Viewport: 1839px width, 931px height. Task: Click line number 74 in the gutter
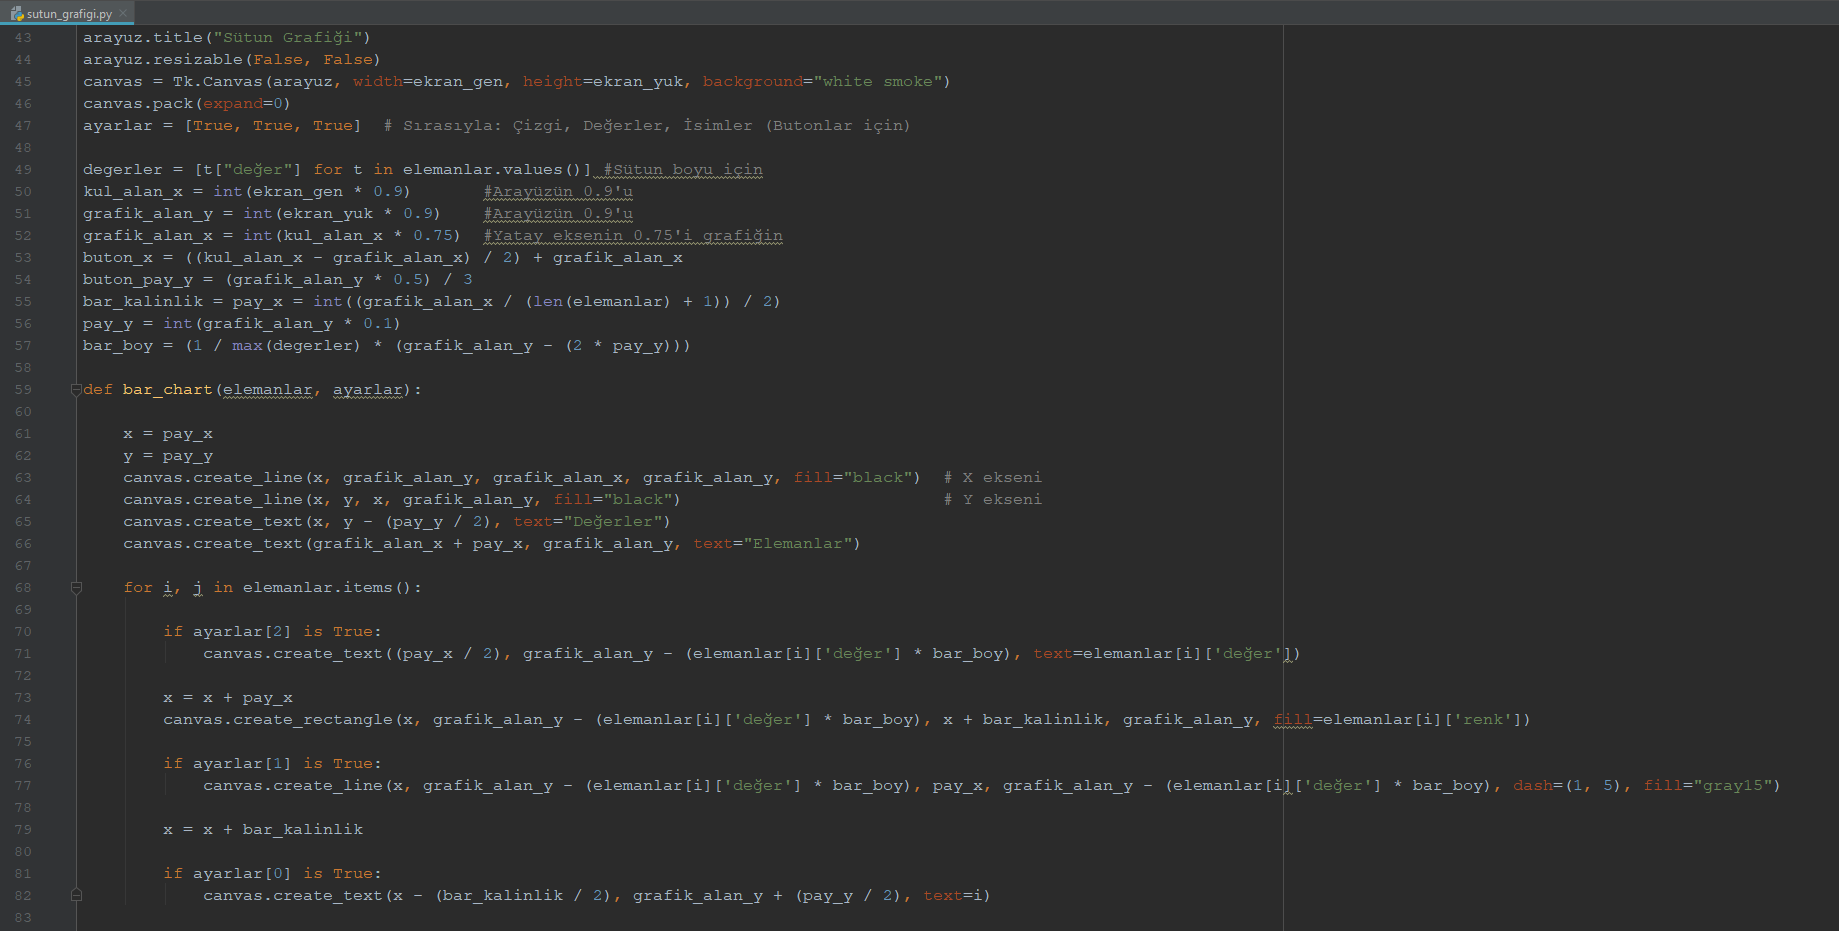pyautogui.click(x=23, y=720)
